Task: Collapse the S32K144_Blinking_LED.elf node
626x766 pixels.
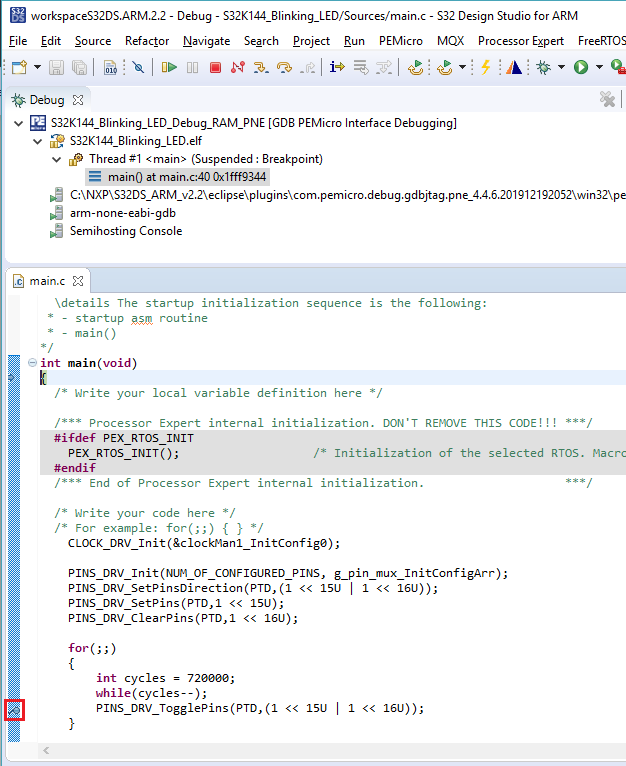Action: [38, 141]
